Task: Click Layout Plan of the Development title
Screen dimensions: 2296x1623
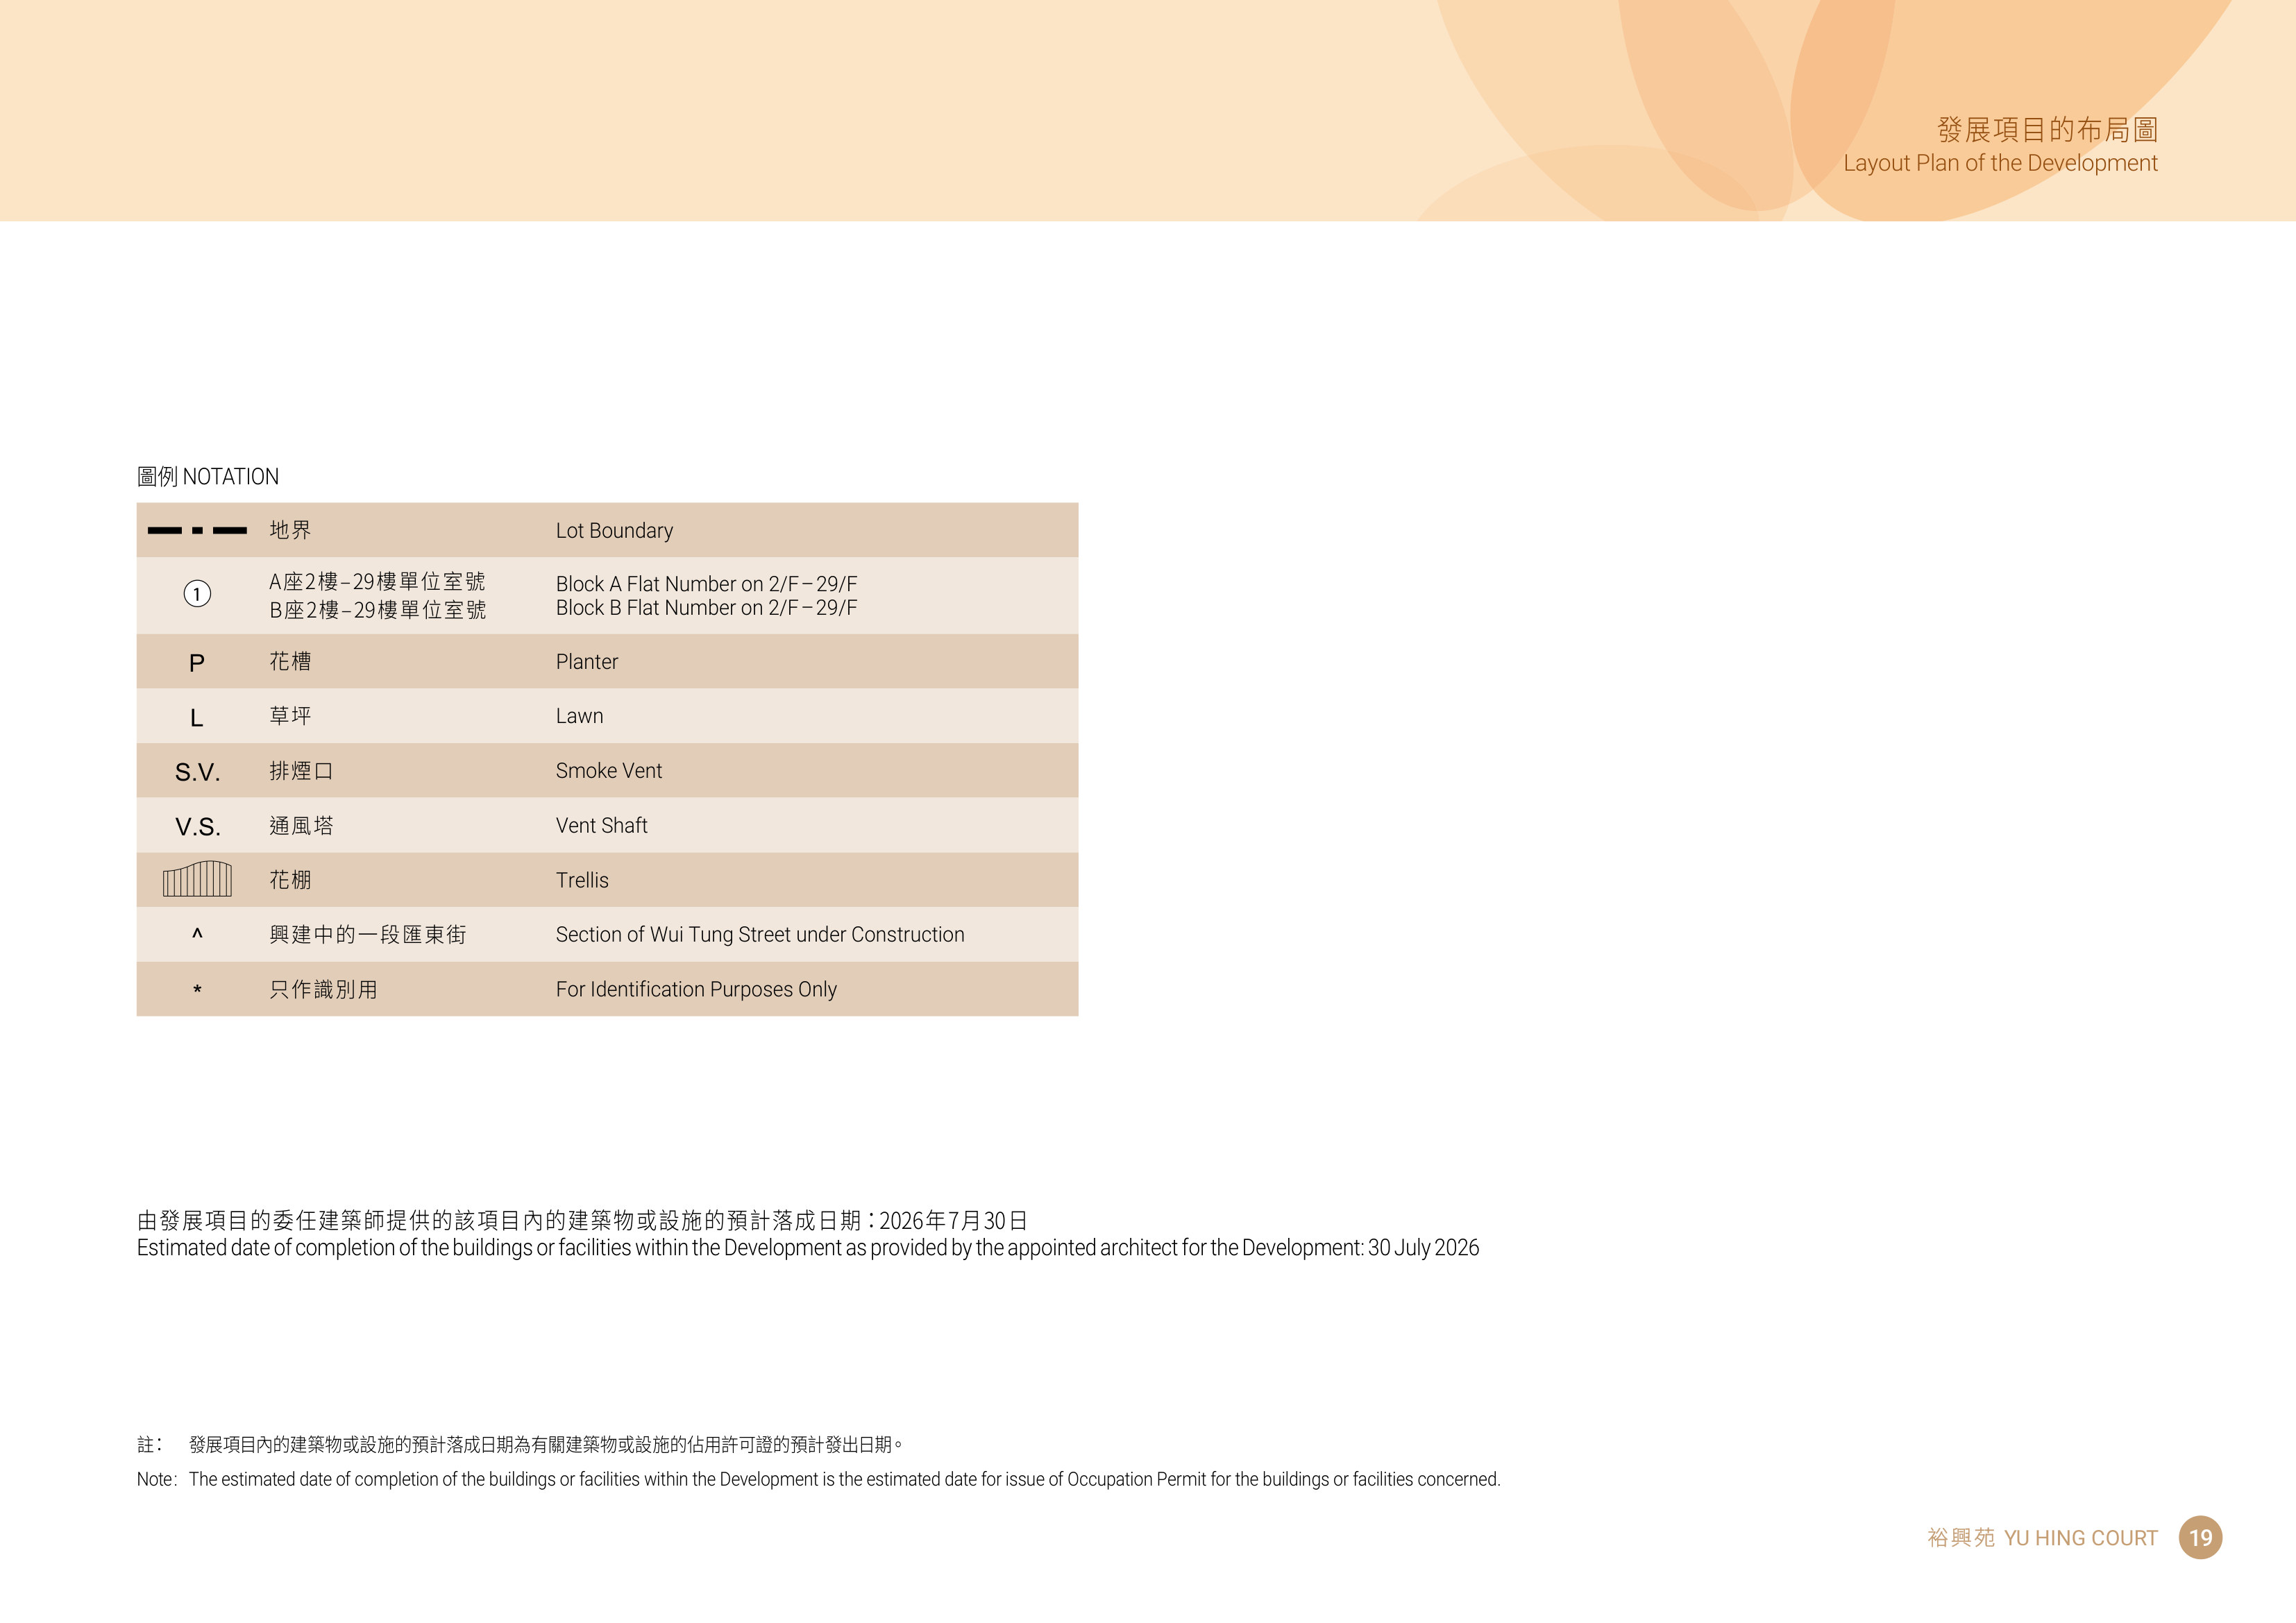Action: (2000, 163)
